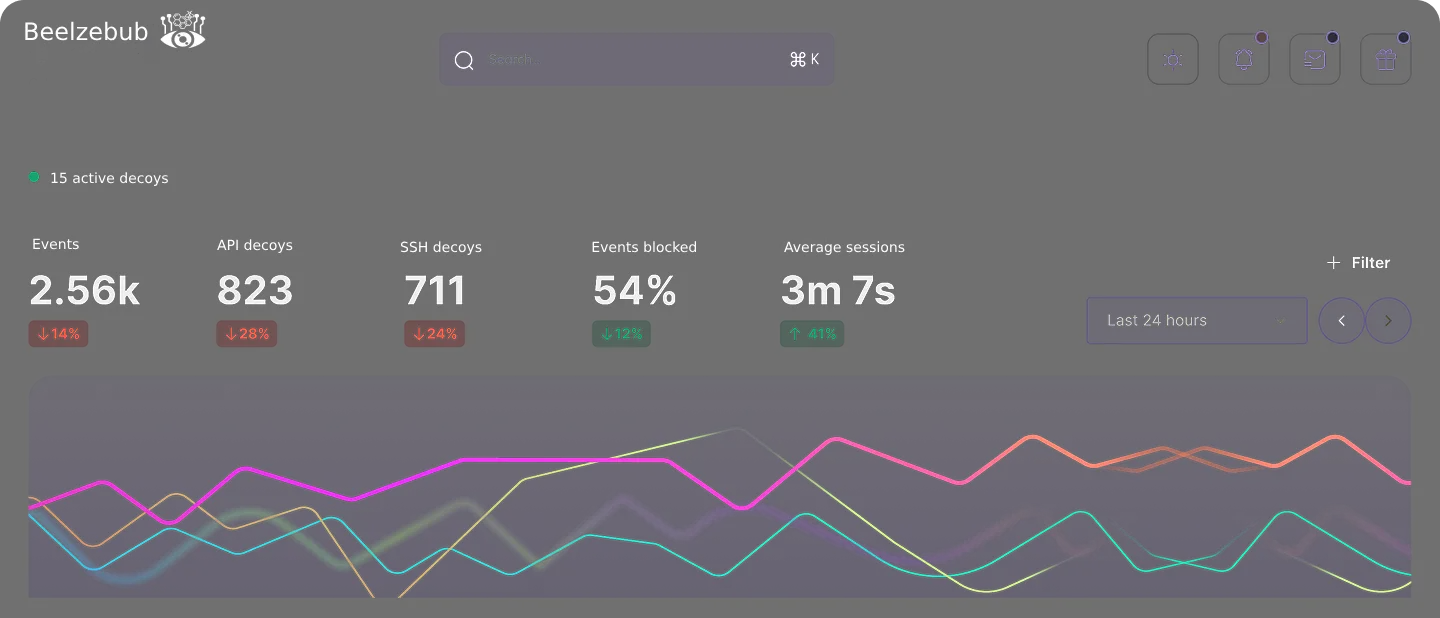
Task: Click the magnifying glass in the search bar
Action: click(x=464, y=60)
